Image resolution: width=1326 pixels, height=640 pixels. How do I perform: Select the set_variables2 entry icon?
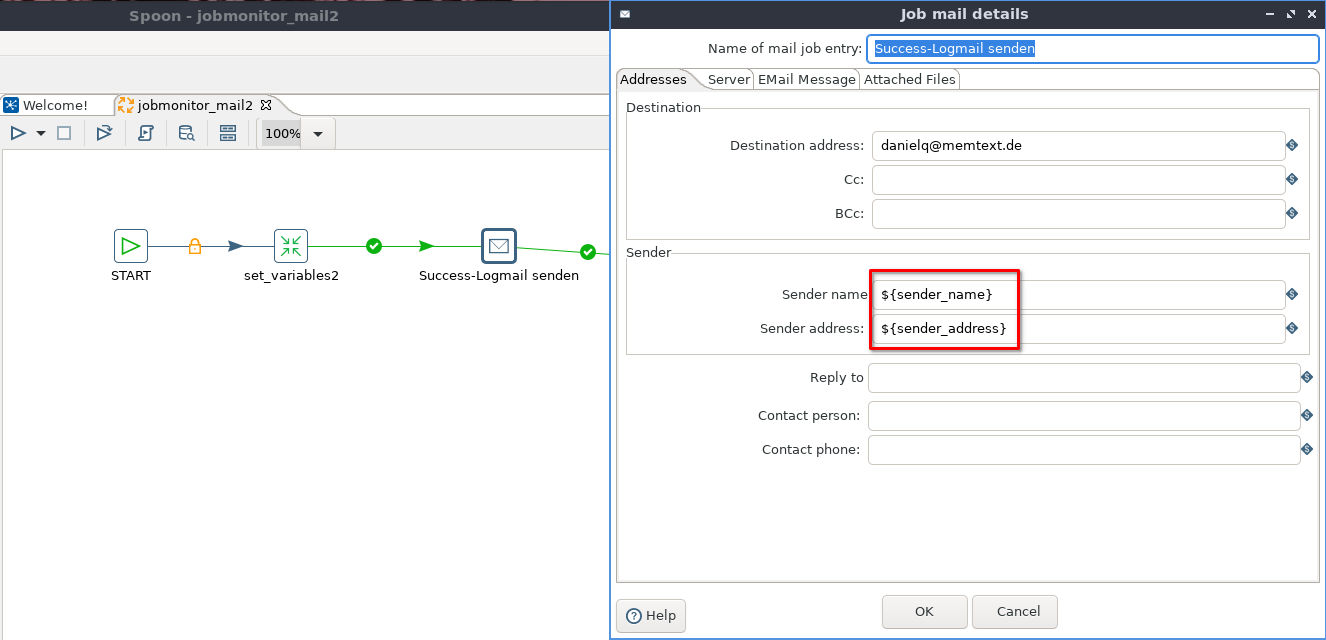[x=291, y=246]
